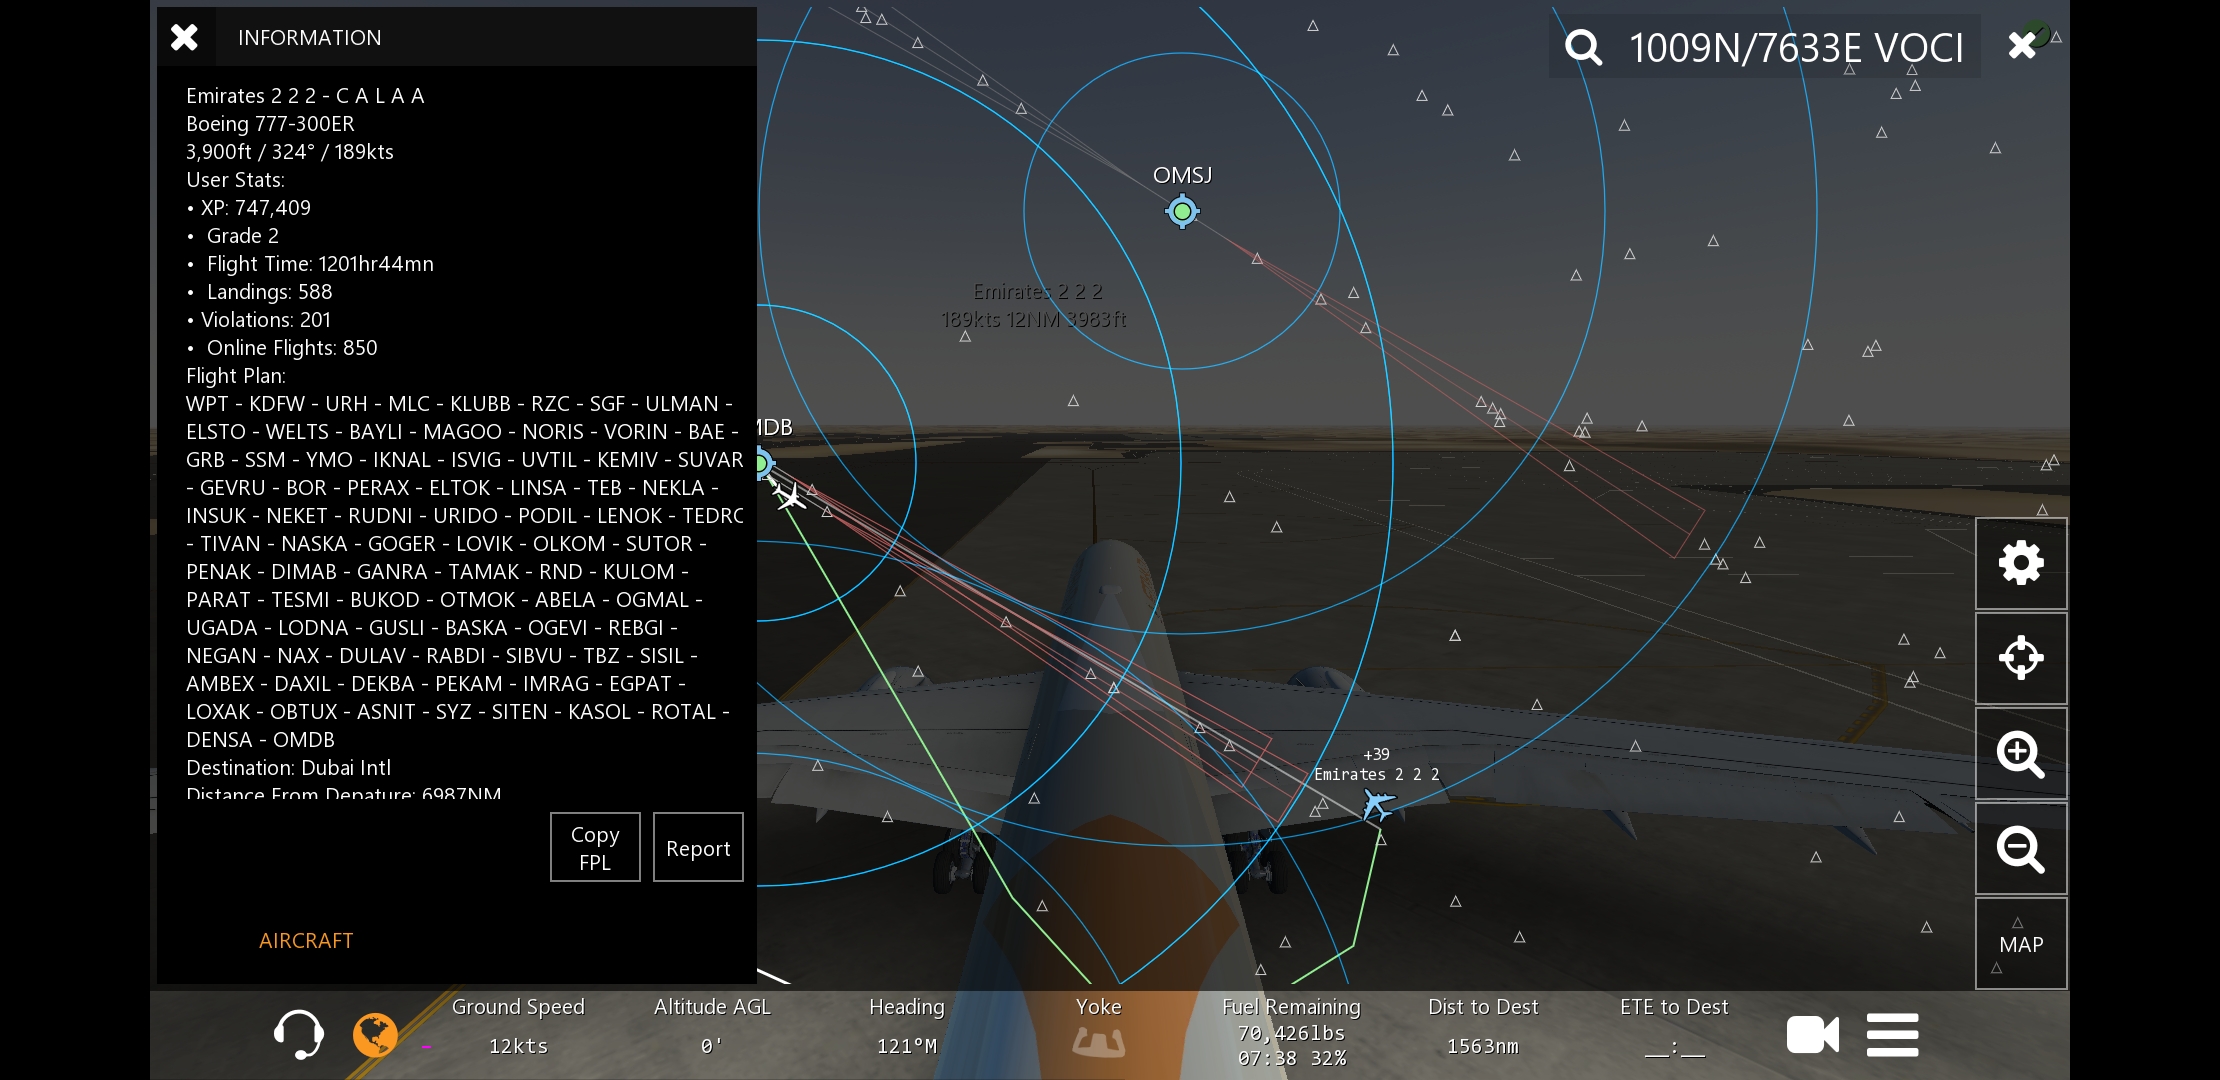This screenshot has width=2220, height=1080.
Task: Switch camera view with camera icon
Action: click(x=1812, y=1034)
